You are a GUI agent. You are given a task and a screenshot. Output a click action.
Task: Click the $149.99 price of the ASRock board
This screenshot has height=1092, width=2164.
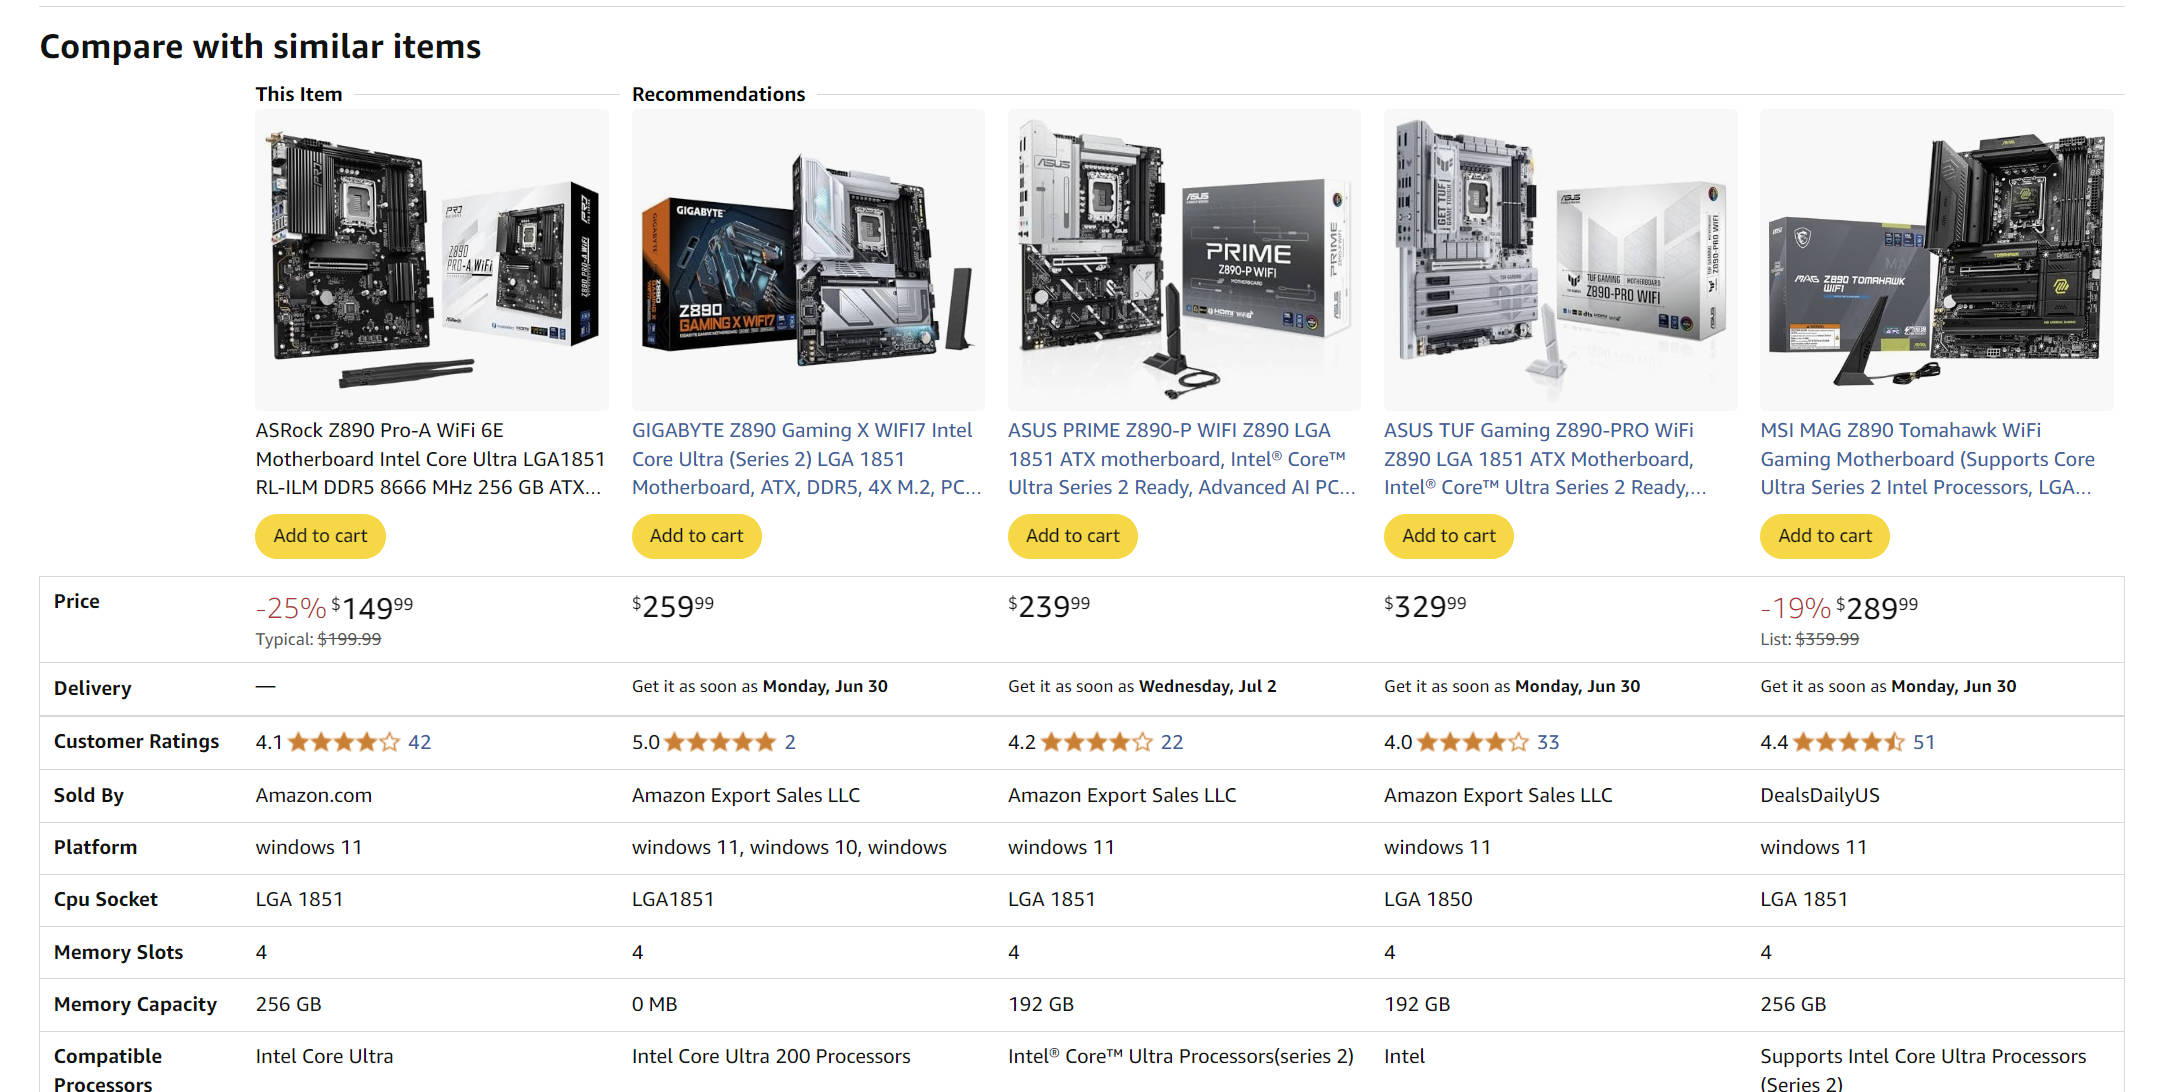click(372, 607)
